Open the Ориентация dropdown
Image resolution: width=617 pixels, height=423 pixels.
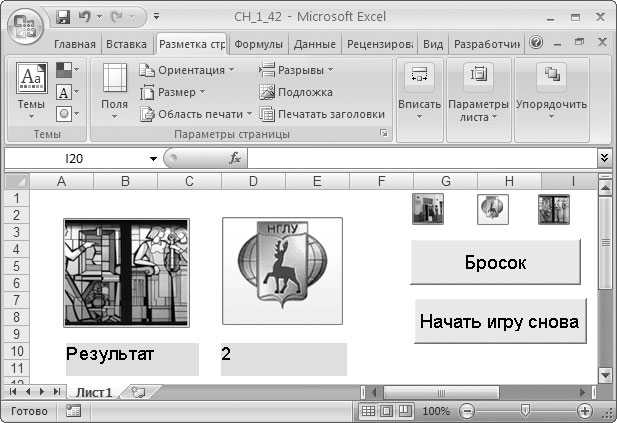(x=187, y=70)
